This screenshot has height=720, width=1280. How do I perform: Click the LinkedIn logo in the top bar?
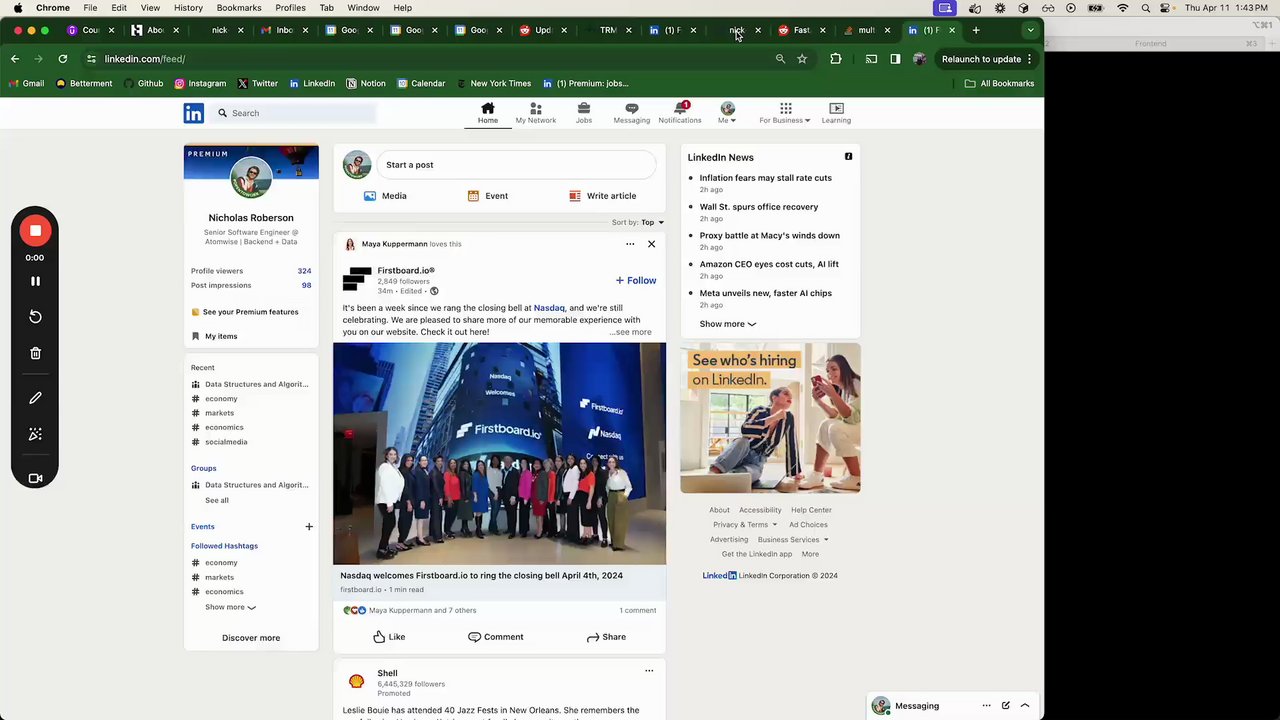tap(194, 113)
